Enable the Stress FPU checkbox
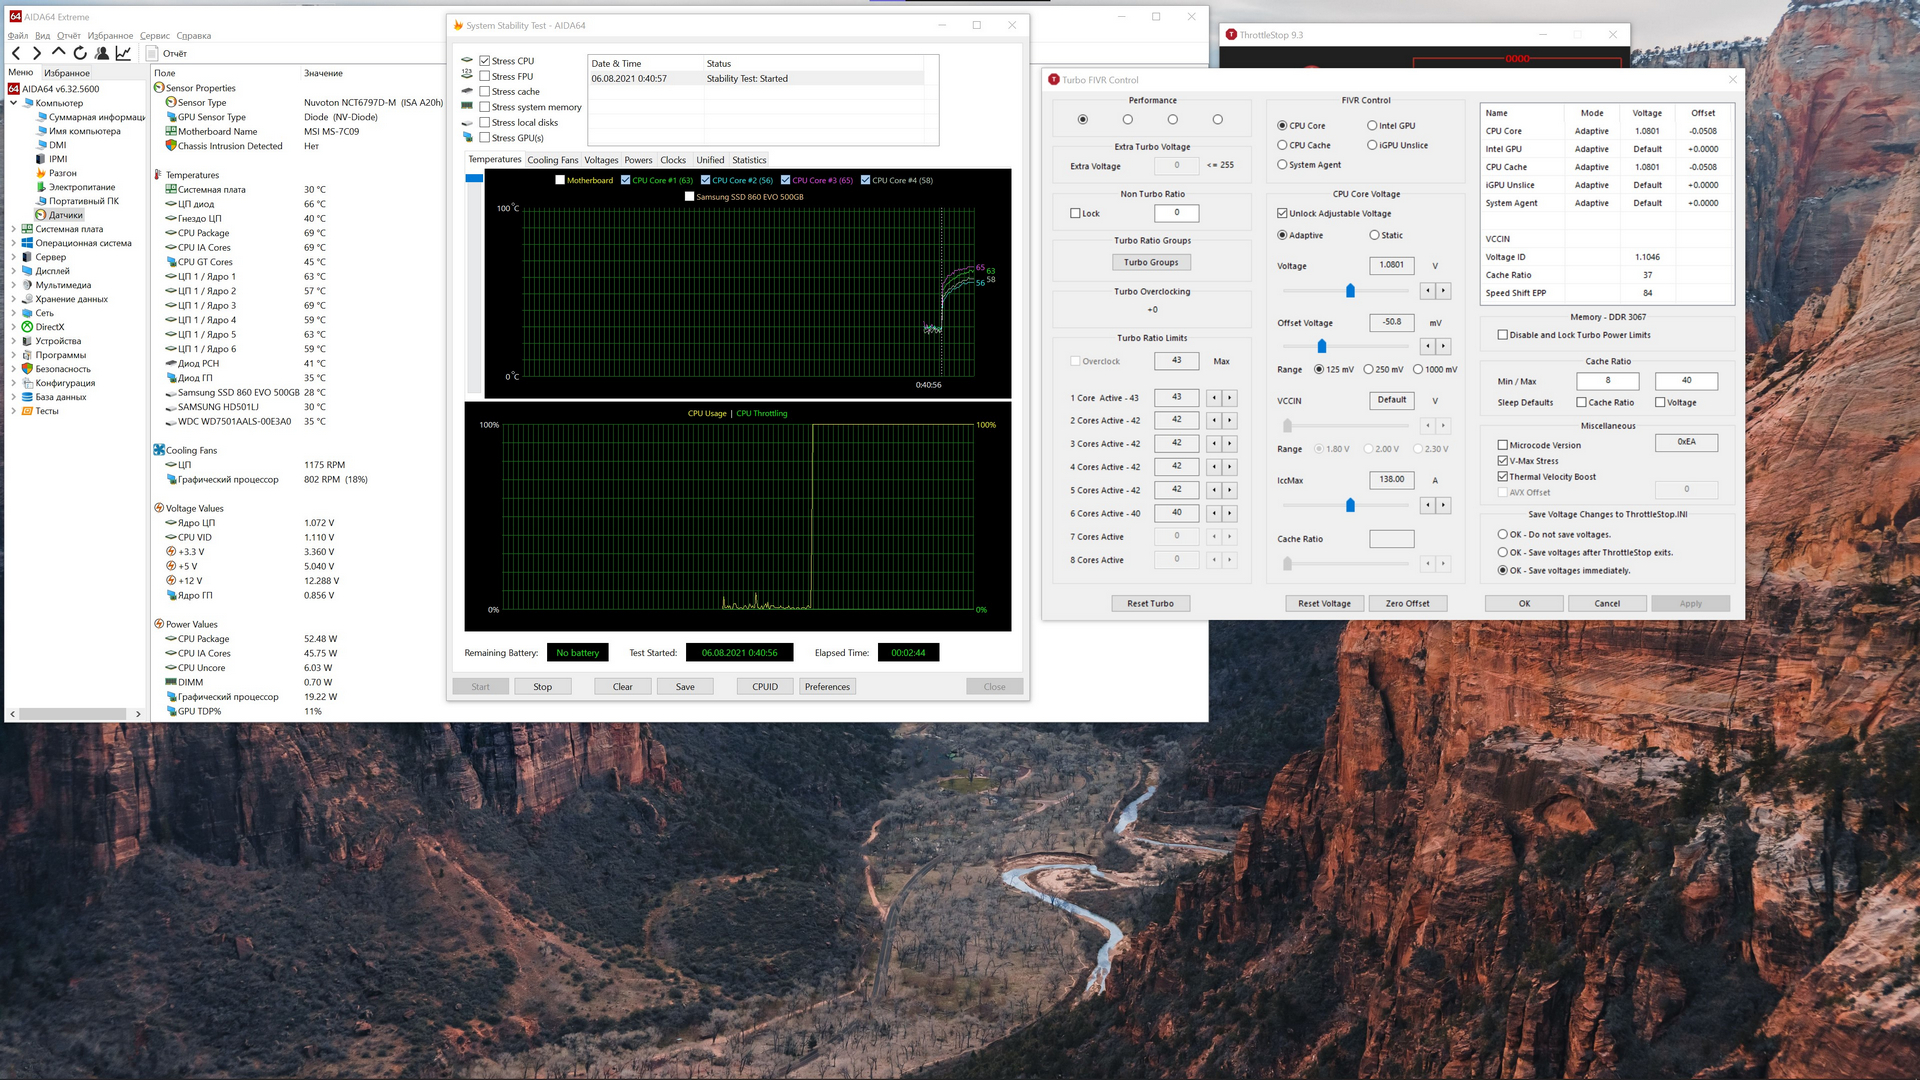Viewport: 1920px width, 1080px height. (x=484, y=76)
